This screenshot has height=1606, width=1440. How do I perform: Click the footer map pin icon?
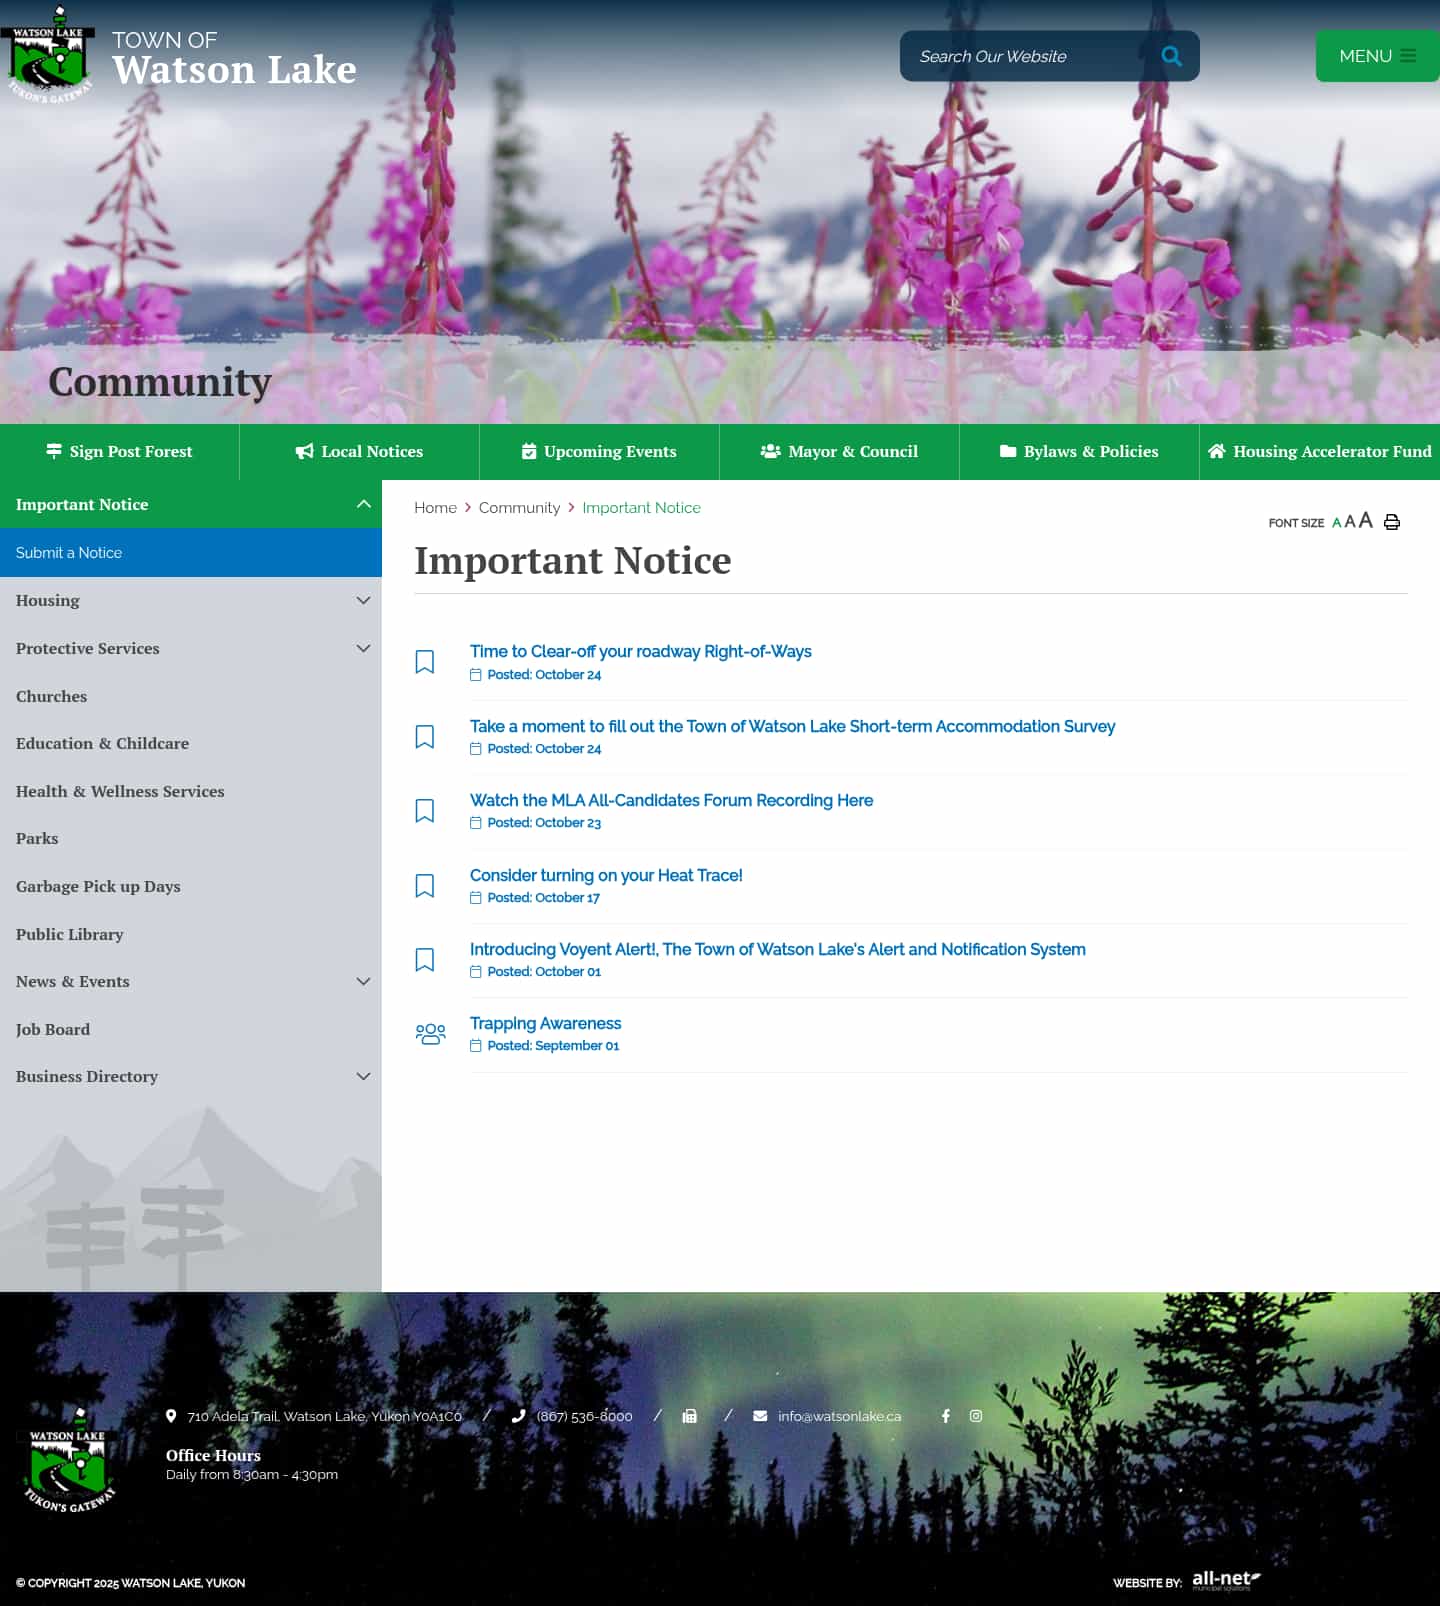tap(171, 1416)
